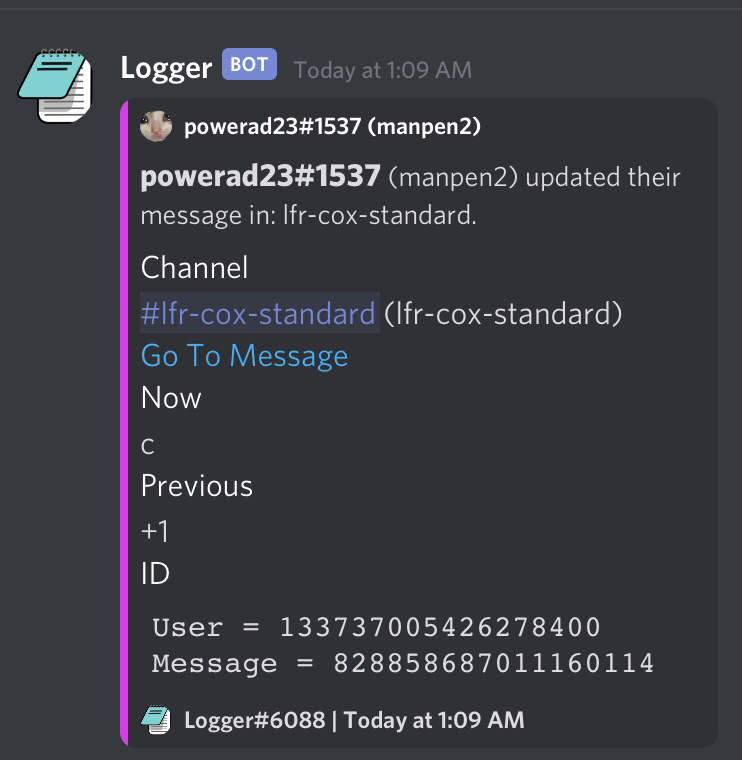Click the 'Today at 1:09 AM' header timestamp
742x760 pixels.
tap(383, 70)
